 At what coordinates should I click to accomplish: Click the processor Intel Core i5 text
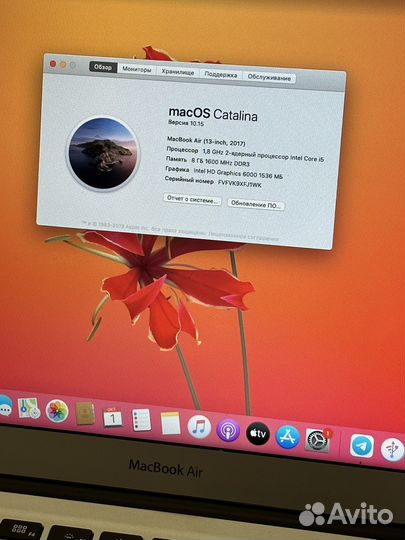[x=263, y=155]
